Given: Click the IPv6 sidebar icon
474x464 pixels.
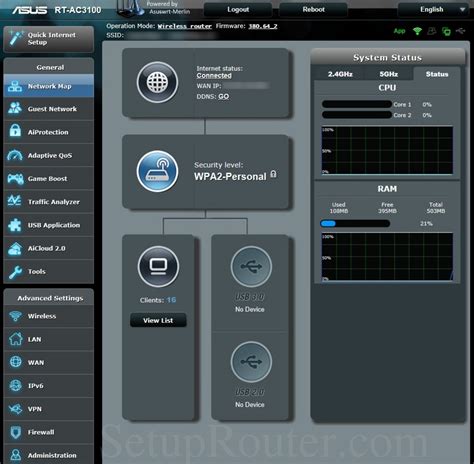Looking at the screenshot, I should (x=15, y=386).
